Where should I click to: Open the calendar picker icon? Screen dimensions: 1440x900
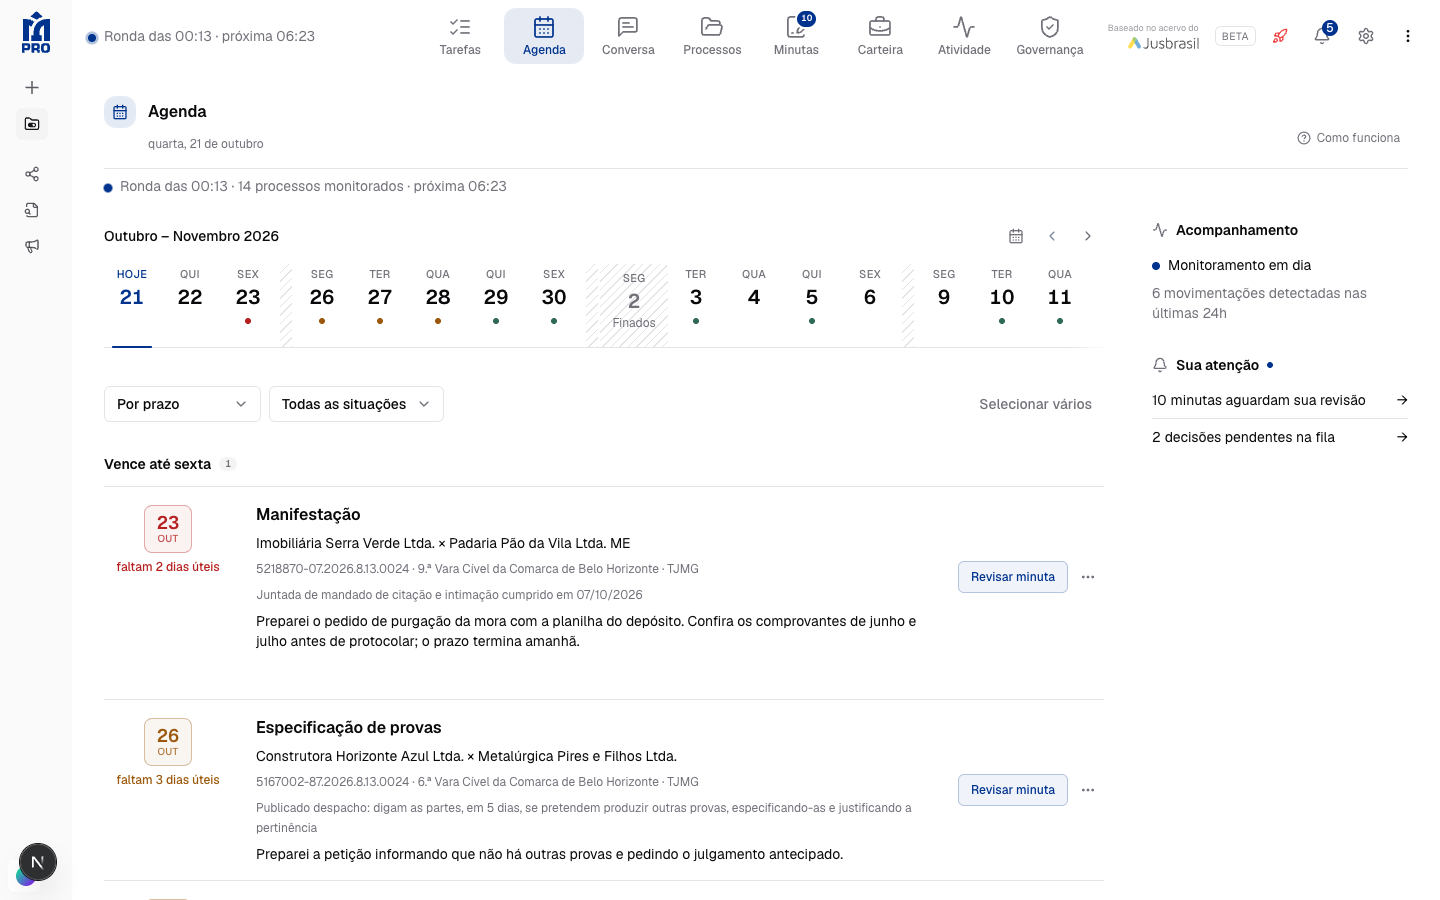click(x=1016, y=236)
